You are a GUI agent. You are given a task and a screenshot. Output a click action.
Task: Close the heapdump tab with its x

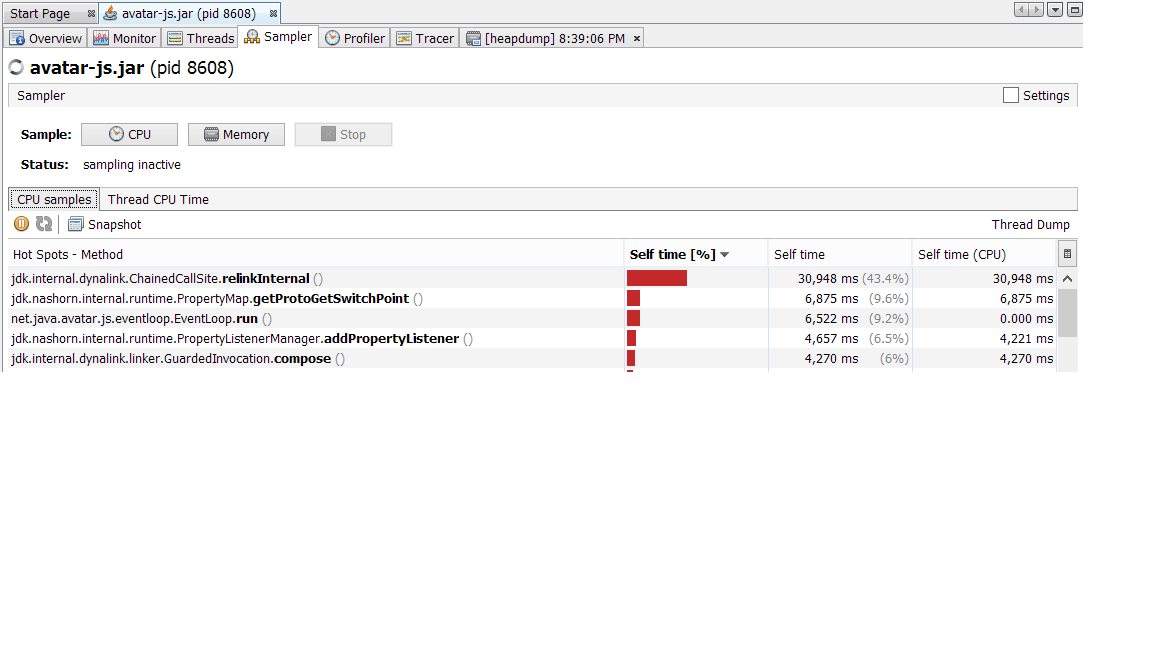pos(636,38)
